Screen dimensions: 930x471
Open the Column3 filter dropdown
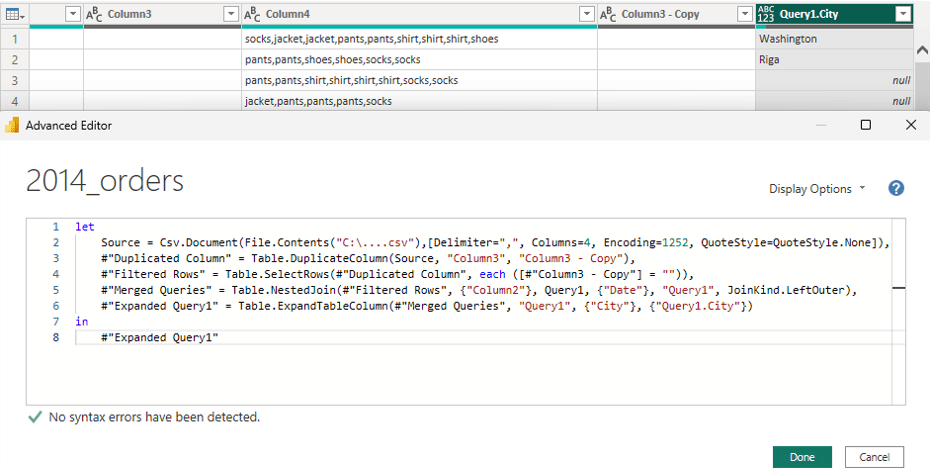click(231, 14)
